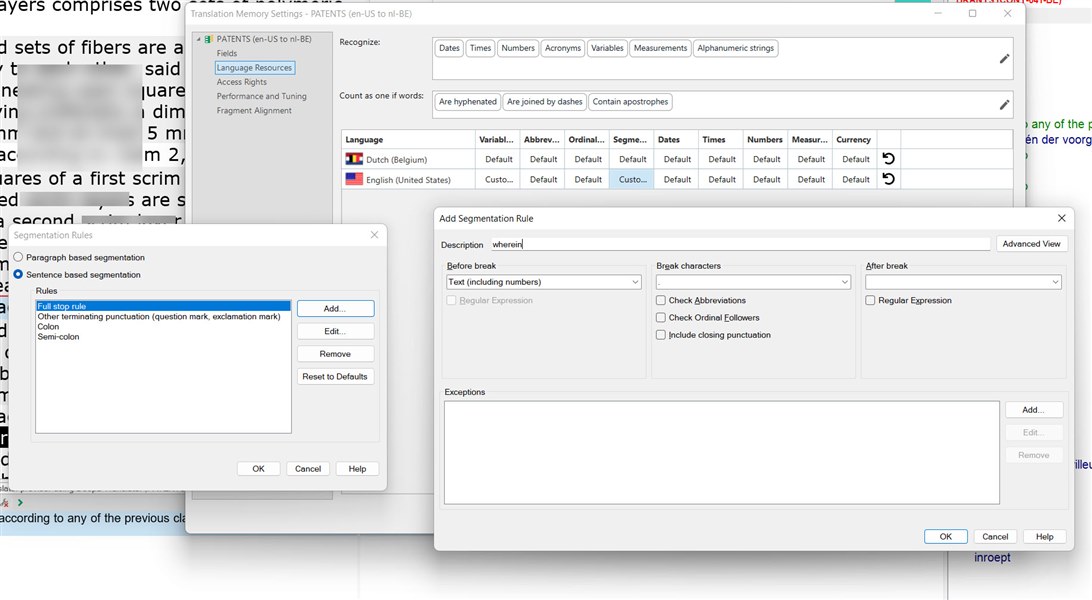This screenshot has height=600, width=1092.
Task: Click the pencil icon beside the count-as-one options
Action: pos(1005,104)
